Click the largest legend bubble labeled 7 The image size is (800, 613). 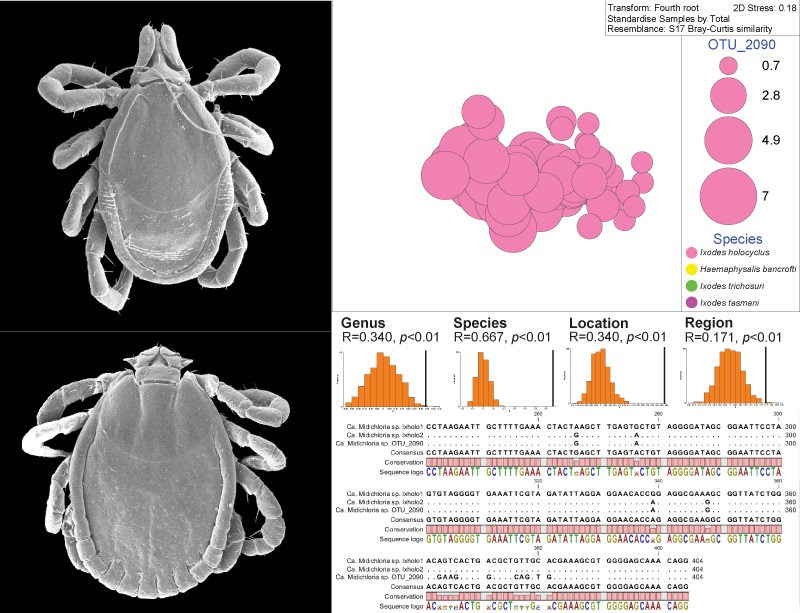tap(728, 196)
